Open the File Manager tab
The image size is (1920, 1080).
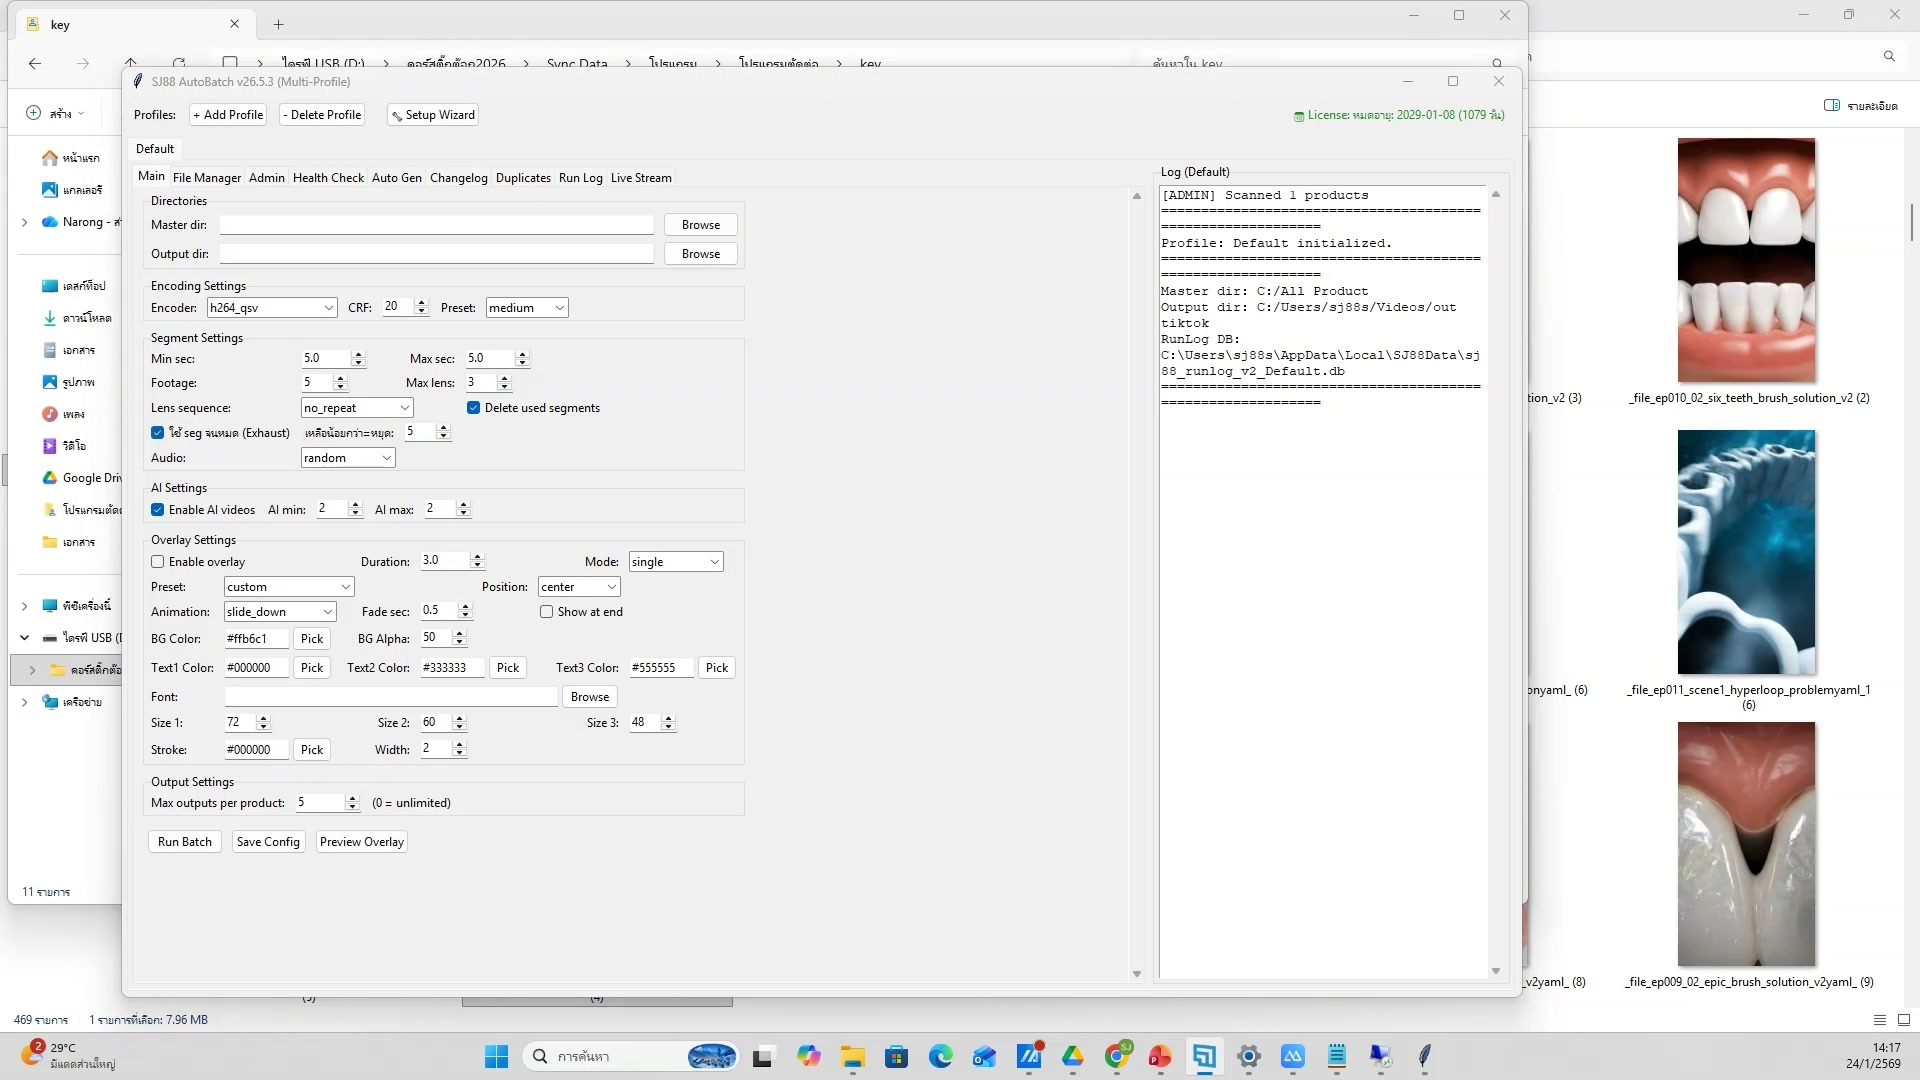[x=206, y=178]
